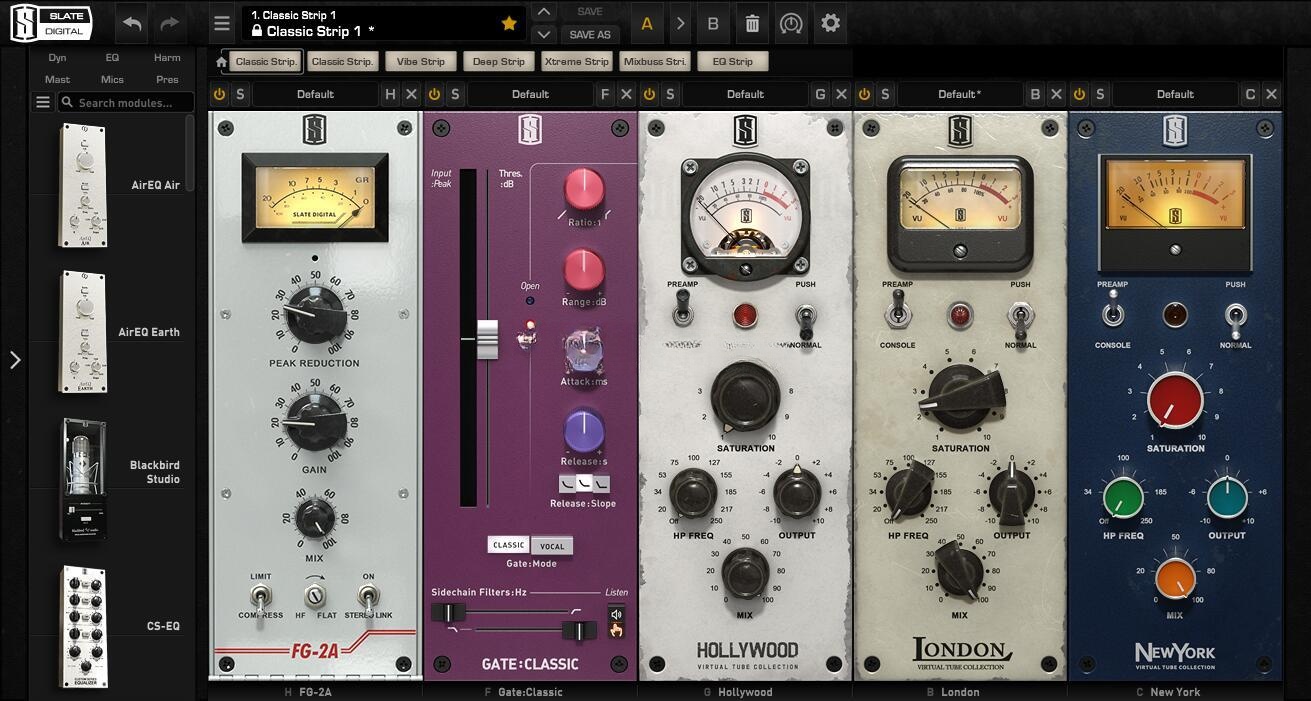Solo the Hollywood module

tap(670, 94)
